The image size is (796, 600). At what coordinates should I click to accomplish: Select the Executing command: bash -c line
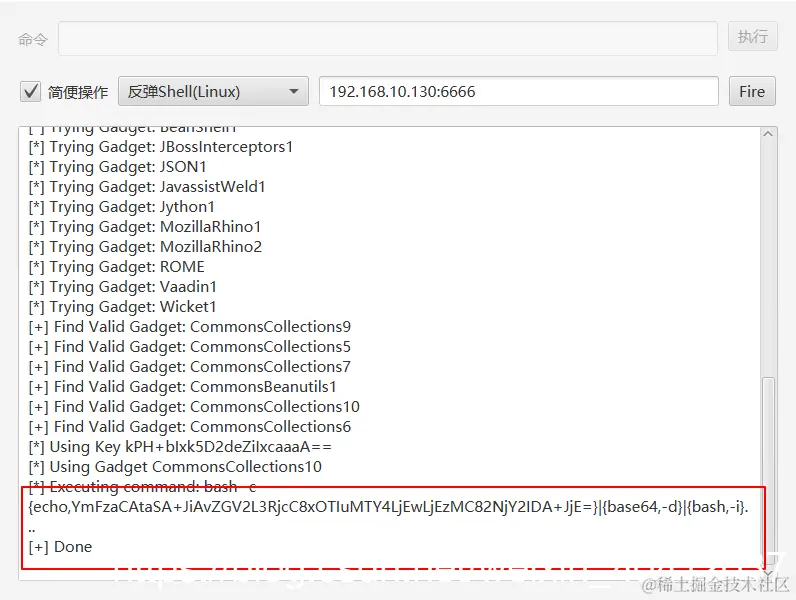point(143,487)
